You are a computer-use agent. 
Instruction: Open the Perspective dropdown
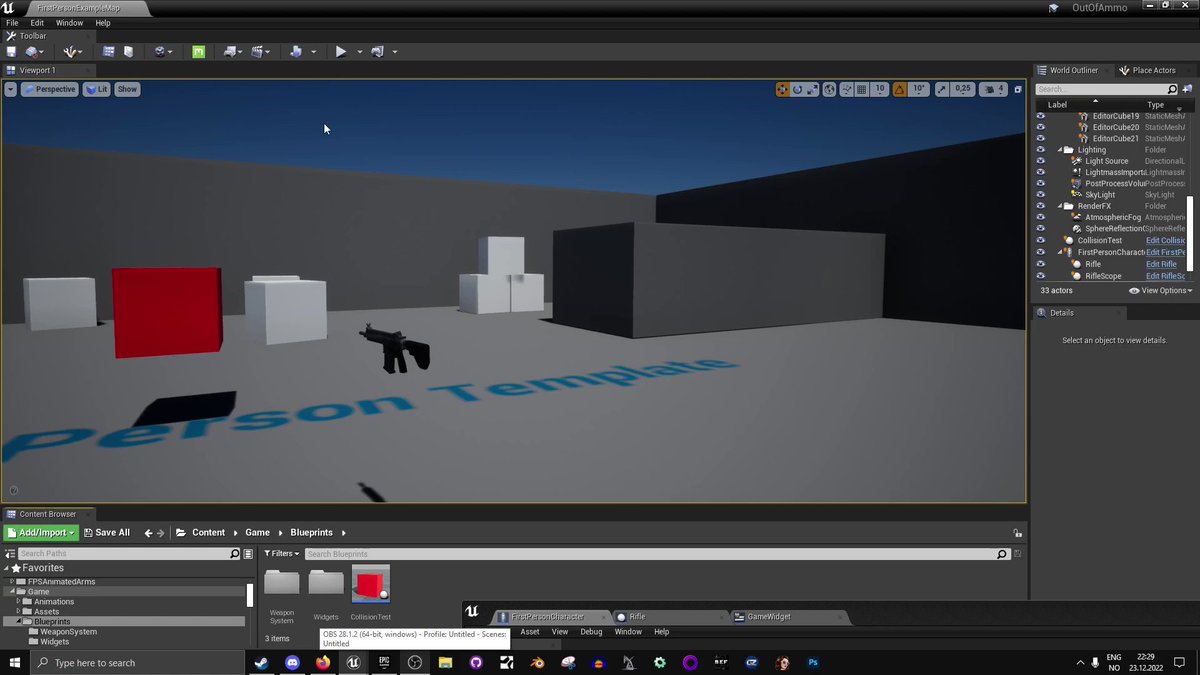(x=49, y=89)
